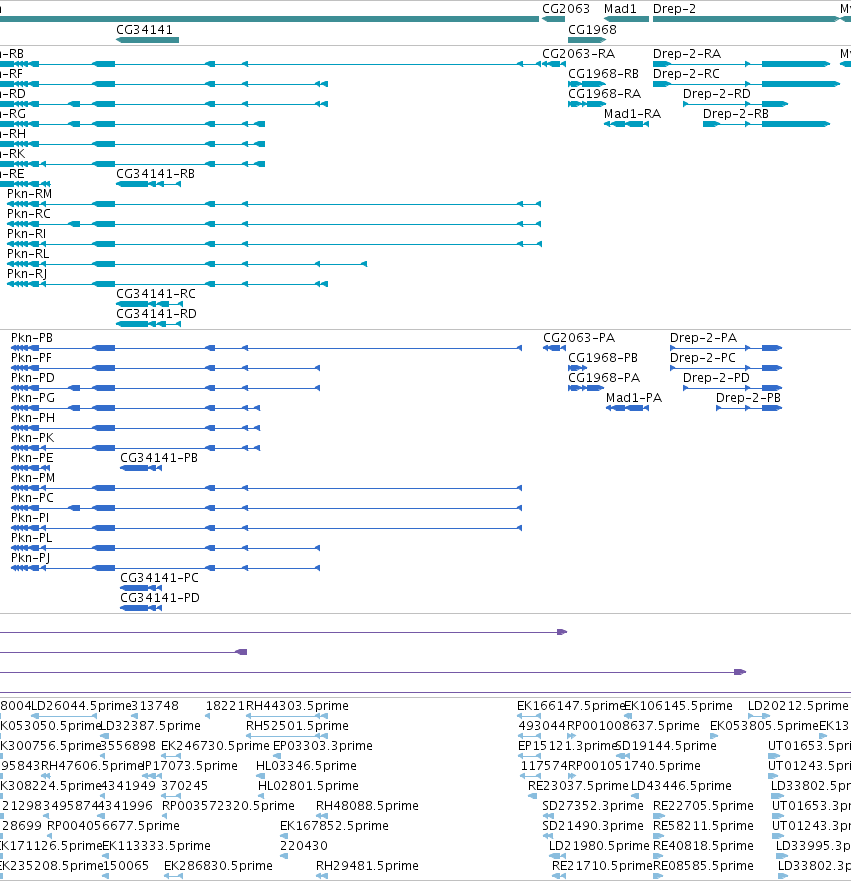851x881 pixels.
Task: Click the LD20212.5prime EST label
Action: (798, 706)
